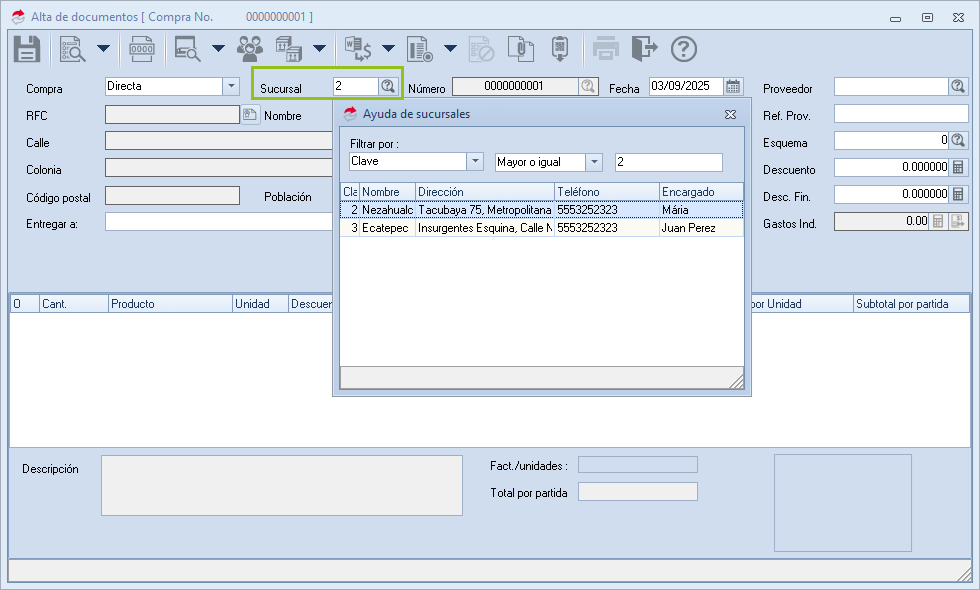Click the help question mark toolbar icon
This screenshot has height=590, width=980.
click(x=683, y=48)
